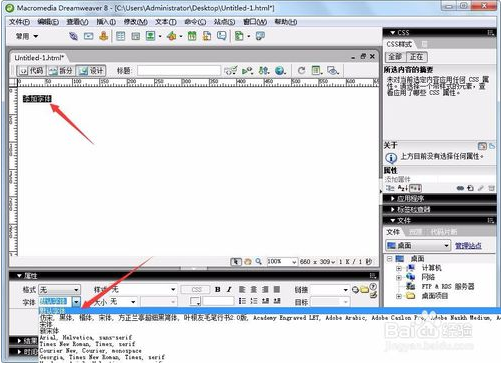Open the 100% zoom level dropdown
This screenshot has width=502, height=372.
(282, 262)
